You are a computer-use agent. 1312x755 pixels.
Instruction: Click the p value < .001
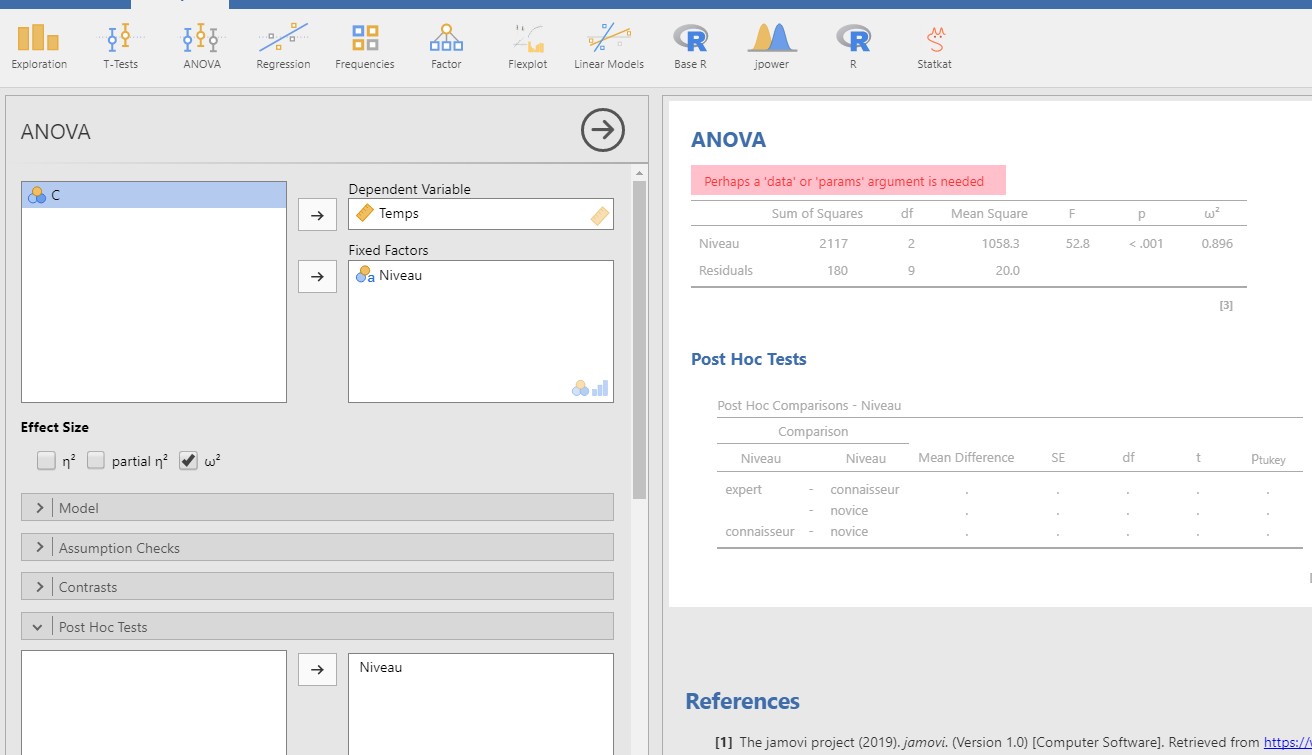pyautogui.click(x=1146, y=243)
